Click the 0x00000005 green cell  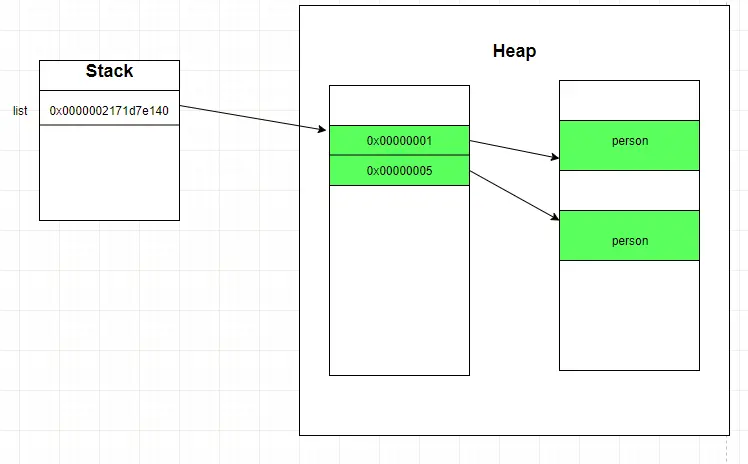click(x=399, y=170)
